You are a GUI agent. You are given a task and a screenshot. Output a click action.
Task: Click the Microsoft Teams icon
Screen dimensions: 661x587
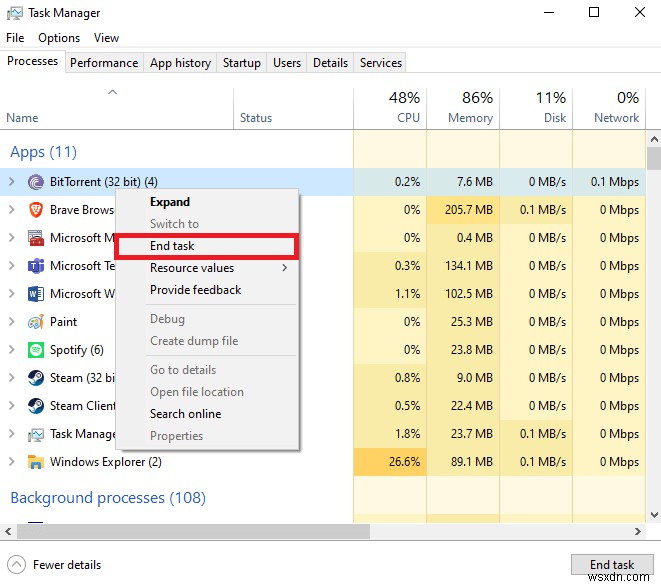tap(36, 266)
